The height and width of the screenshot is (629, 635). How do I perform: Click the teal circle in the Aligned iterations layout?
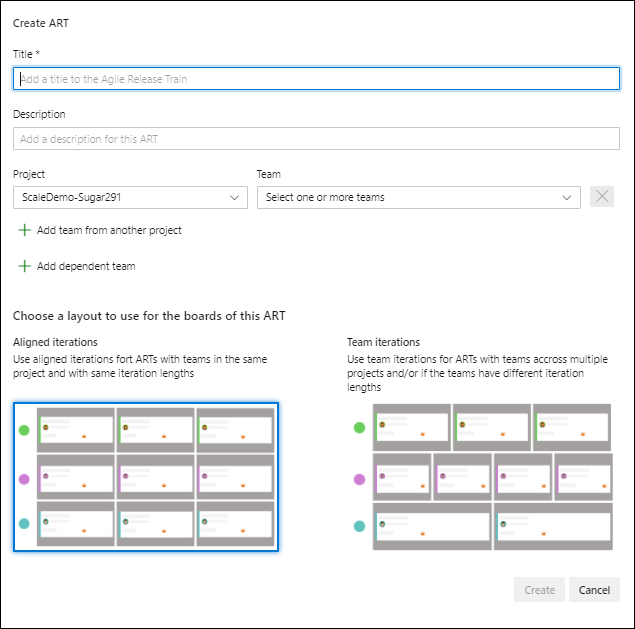(24, 524)
